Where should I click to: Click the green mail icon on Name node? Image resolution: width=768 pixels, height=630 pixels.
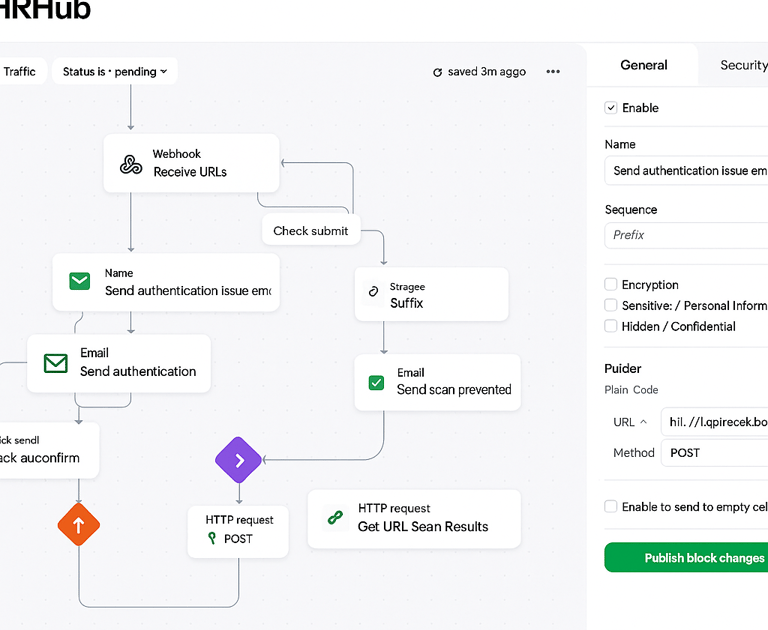click(80, 282)
